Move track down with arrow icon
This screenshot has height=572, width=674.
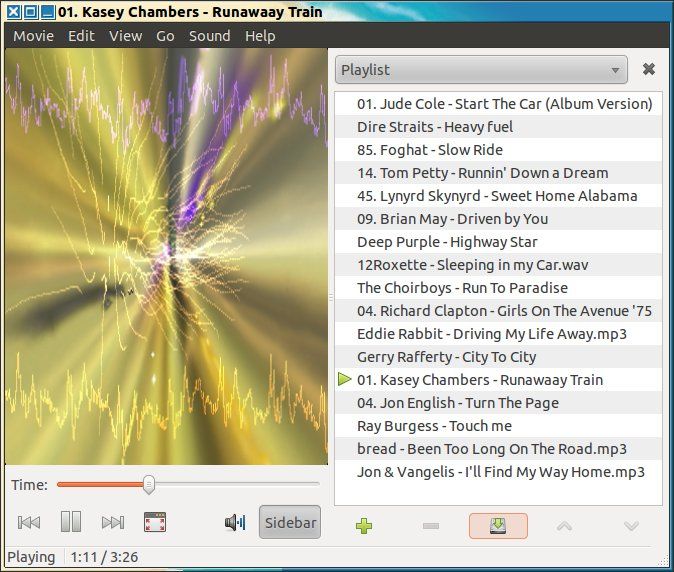click(x=631, y=526)
